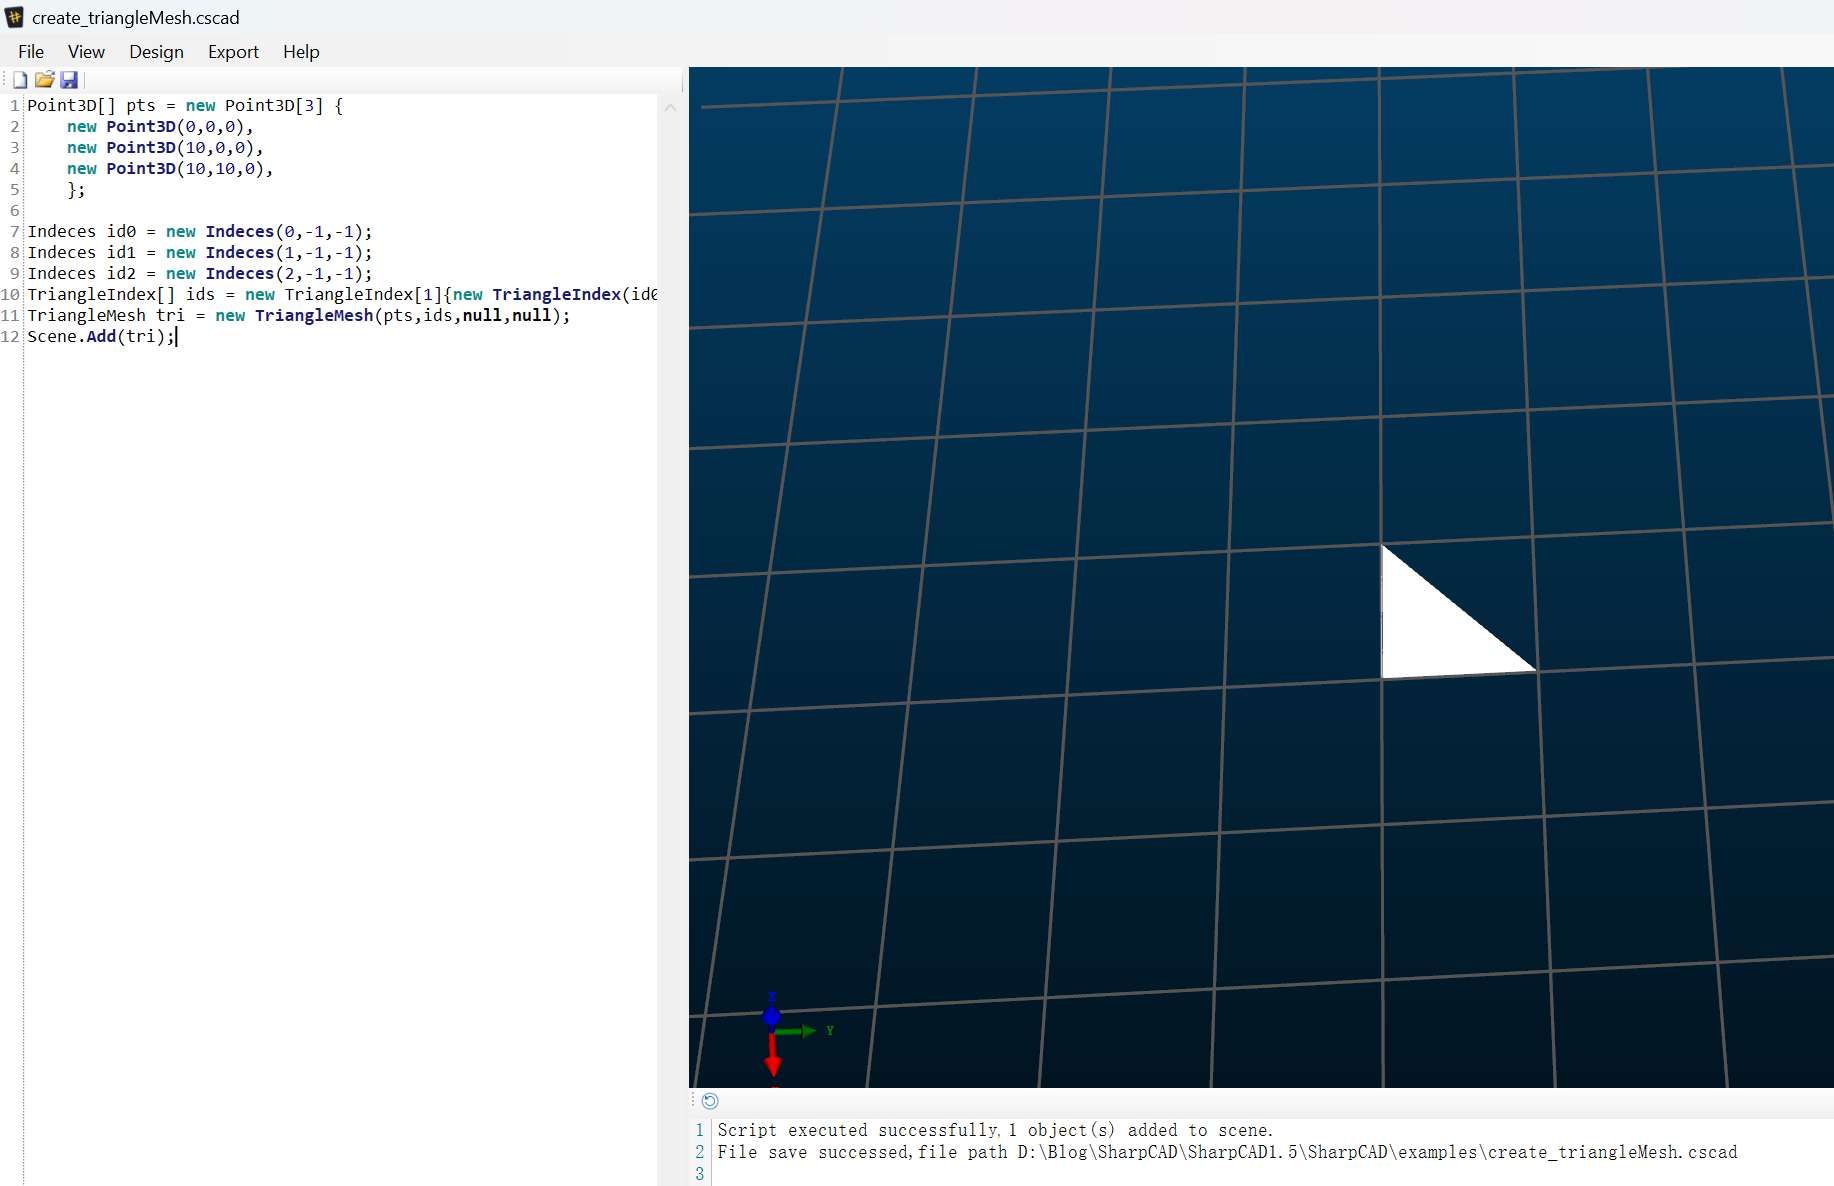This screenshot has height=1186, width=1834.
Task: Click the SharpCAD app icon in title bar
Action: (15, 17)
